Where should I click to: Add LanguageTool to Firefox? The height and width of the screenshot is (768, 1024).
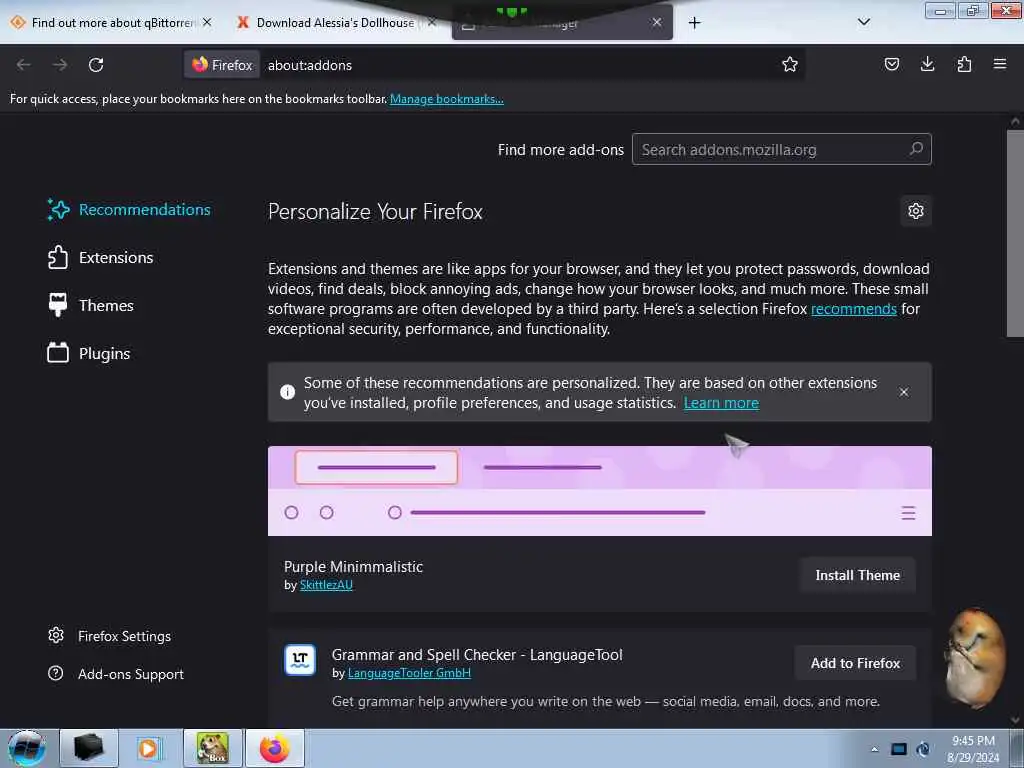(x=855, y=663)
